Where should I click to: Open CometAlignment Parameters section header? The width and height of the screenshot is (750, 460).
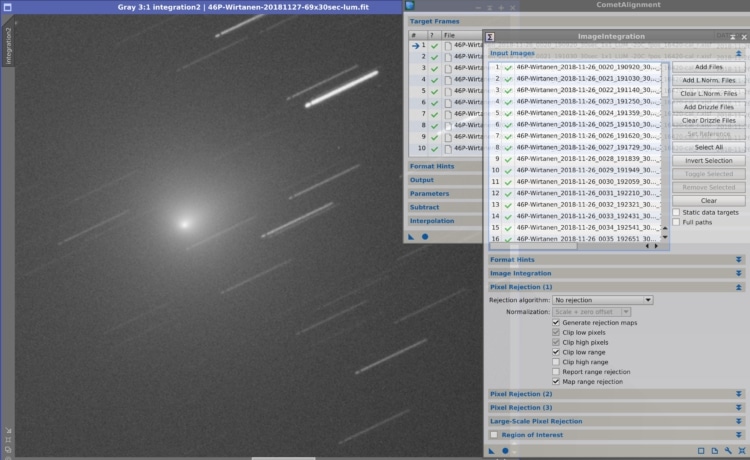coord(430,194)
